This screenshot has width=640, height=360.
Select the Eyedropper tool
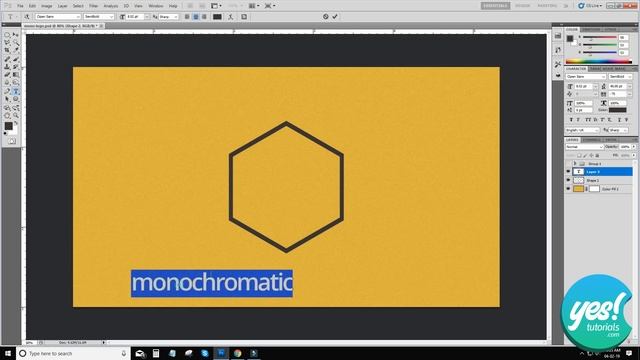pyautogui.click(x=16, y=51)
